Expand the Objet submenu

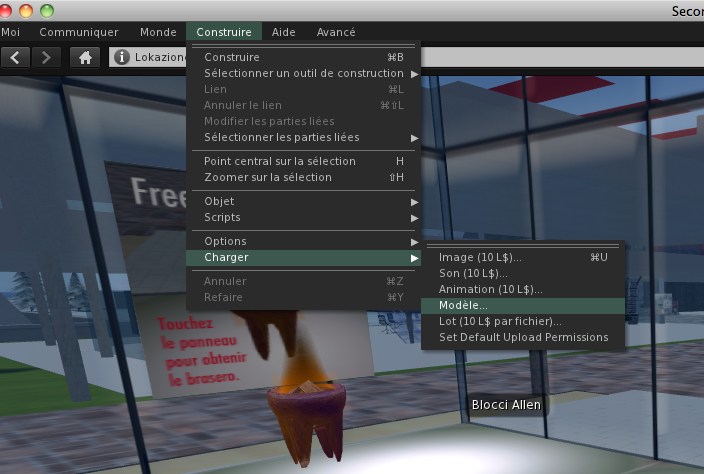click(304, 201)
